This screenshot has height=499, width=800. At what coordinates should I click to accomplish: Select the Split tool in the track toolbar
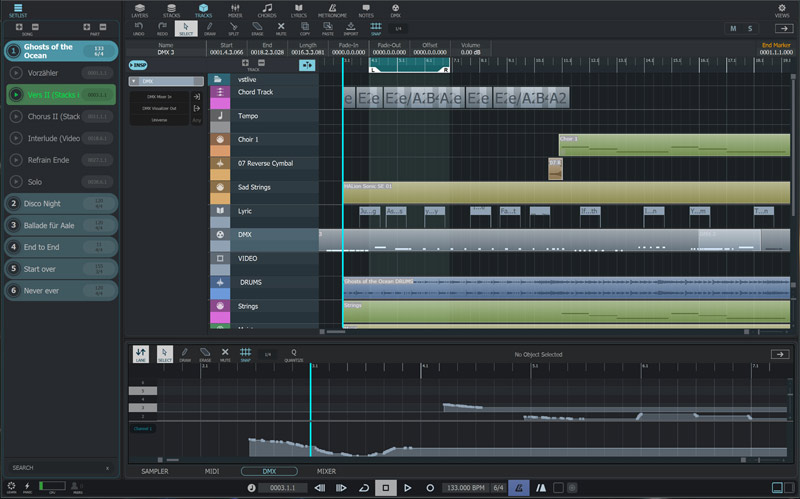click(233, 29)
